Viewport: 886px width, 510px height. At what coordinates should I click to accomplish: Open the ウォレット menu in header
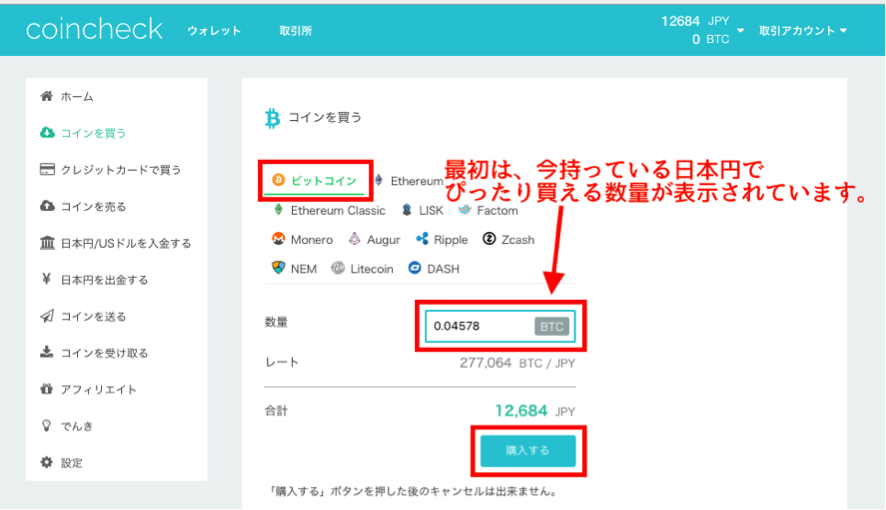pos(214,30)
